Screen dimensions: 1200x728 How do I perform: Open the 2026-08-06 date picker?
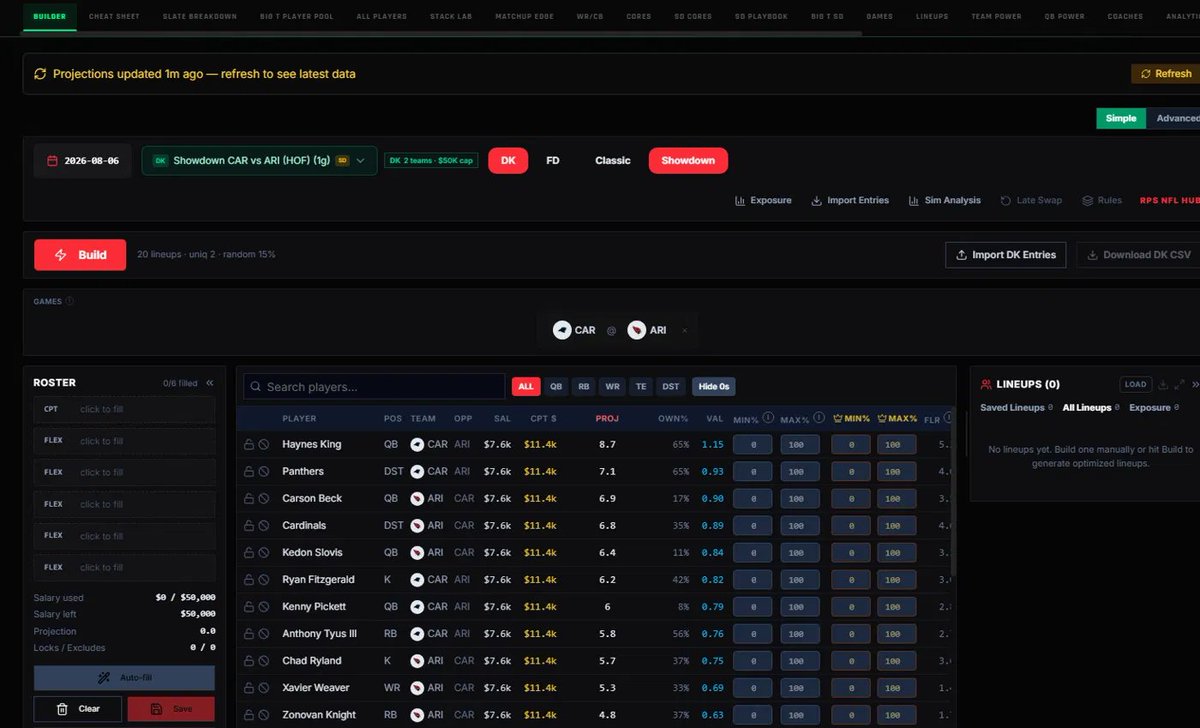pyautogui.click(x=83, y=160)
